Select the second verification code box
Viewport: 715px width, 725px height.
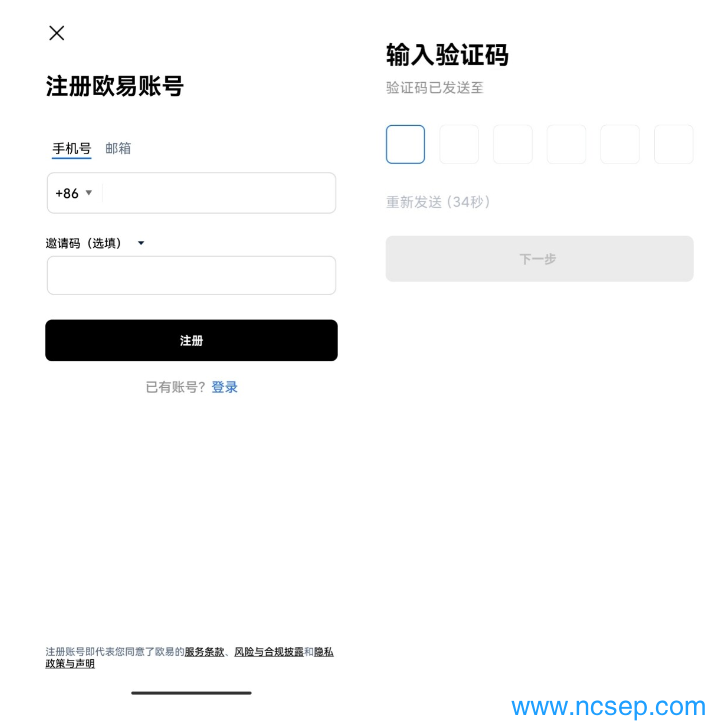tap(459, 144)
